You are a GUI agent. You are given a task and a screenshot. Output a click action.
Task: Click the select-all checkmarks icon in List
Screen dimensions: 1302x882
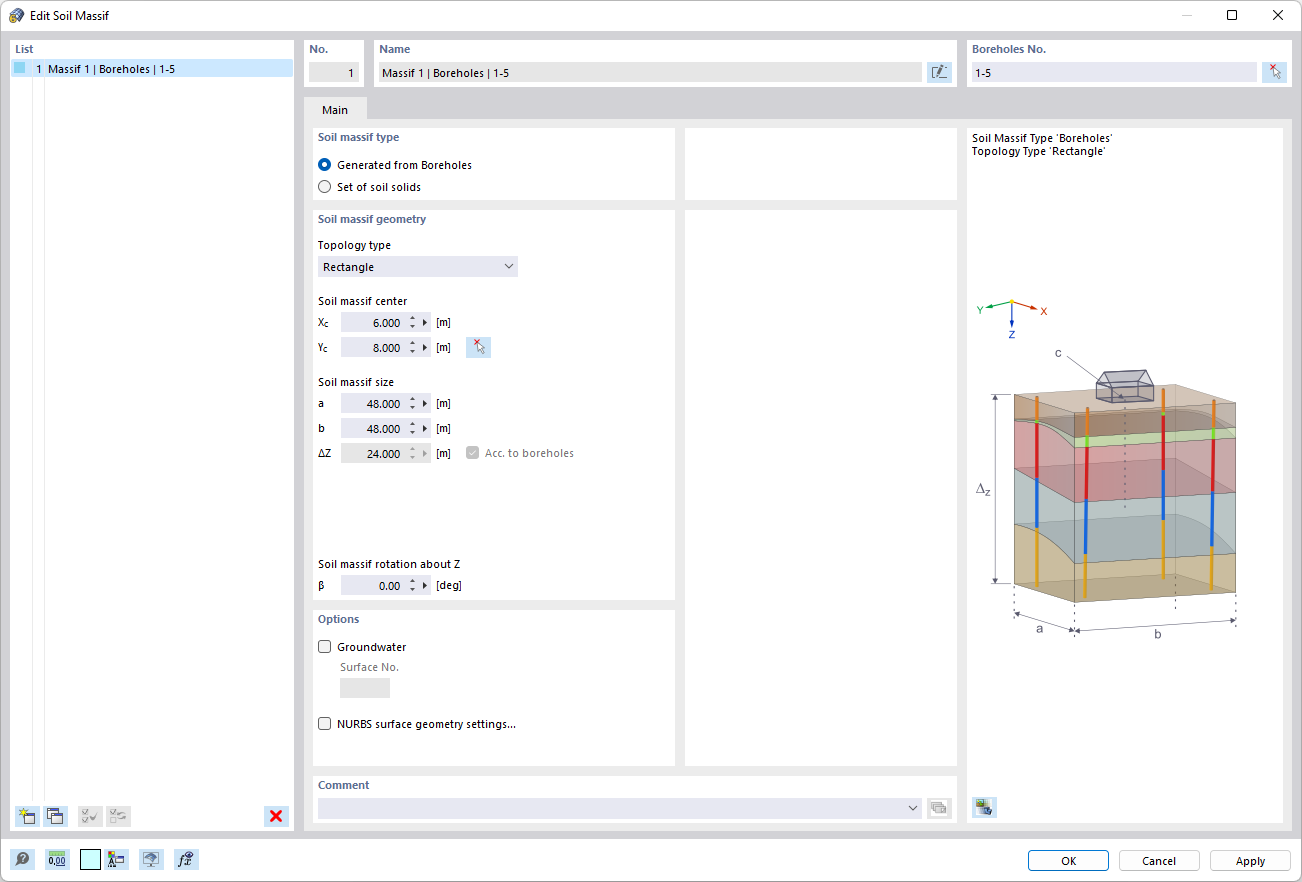coord(90,816)
